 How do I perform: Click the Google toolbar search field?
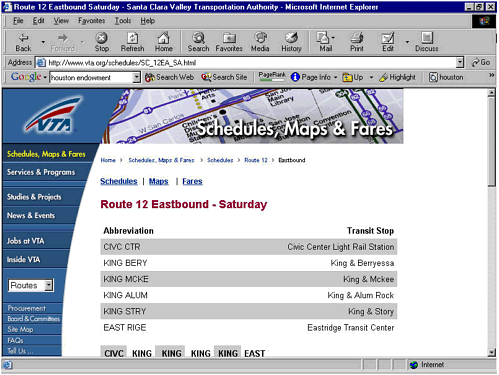[x=91, y=77]
